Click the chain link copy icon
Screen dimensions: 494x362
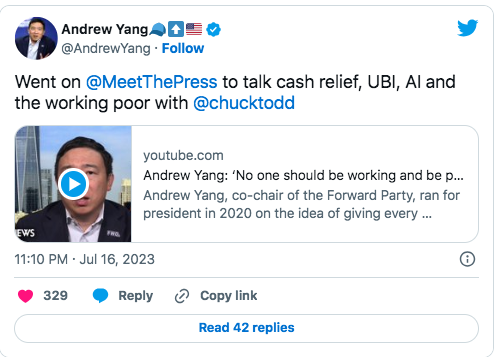[x=182, y=296]
